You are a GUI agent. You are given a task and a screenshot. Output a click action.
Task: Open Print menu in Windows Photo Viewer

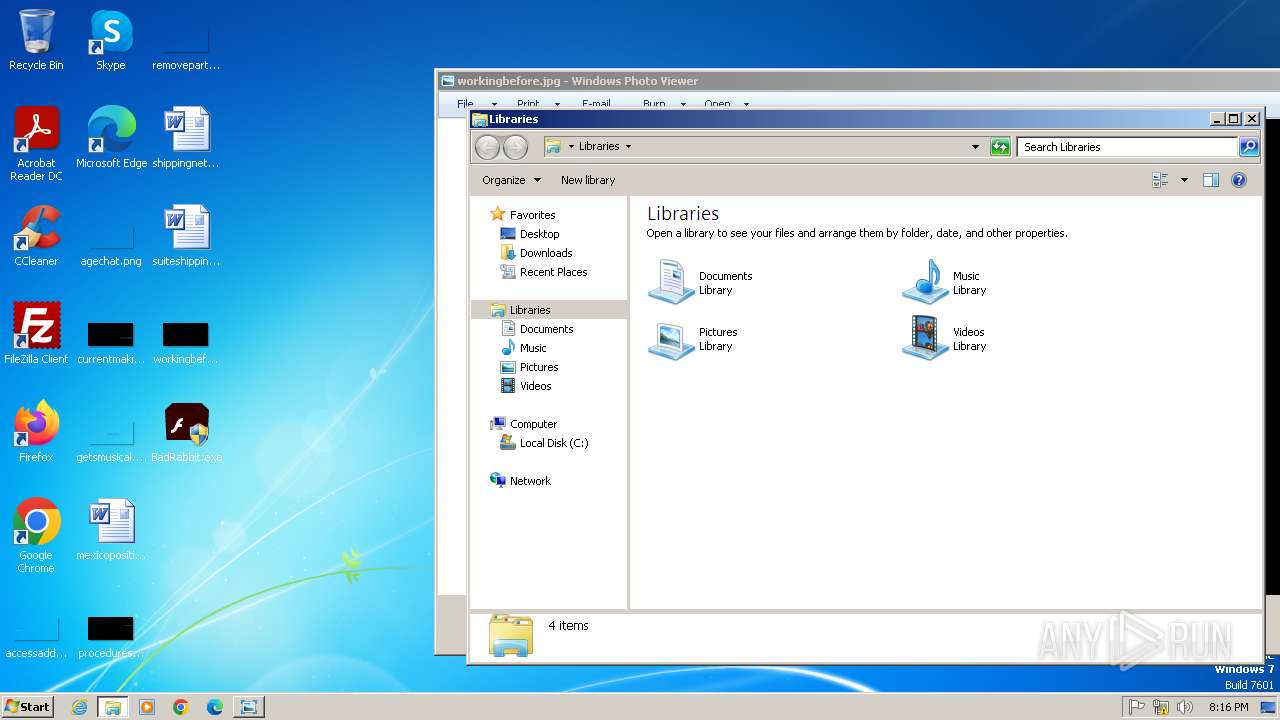pyautogui.click(x=538, y=104)
